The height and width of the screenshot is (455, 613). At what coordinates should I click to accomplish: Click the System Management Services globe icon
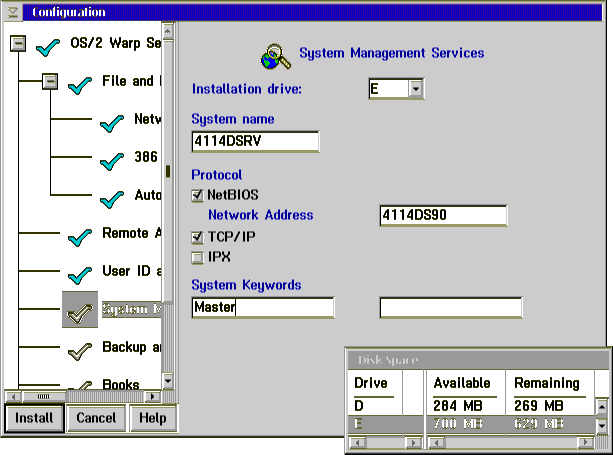276,57
